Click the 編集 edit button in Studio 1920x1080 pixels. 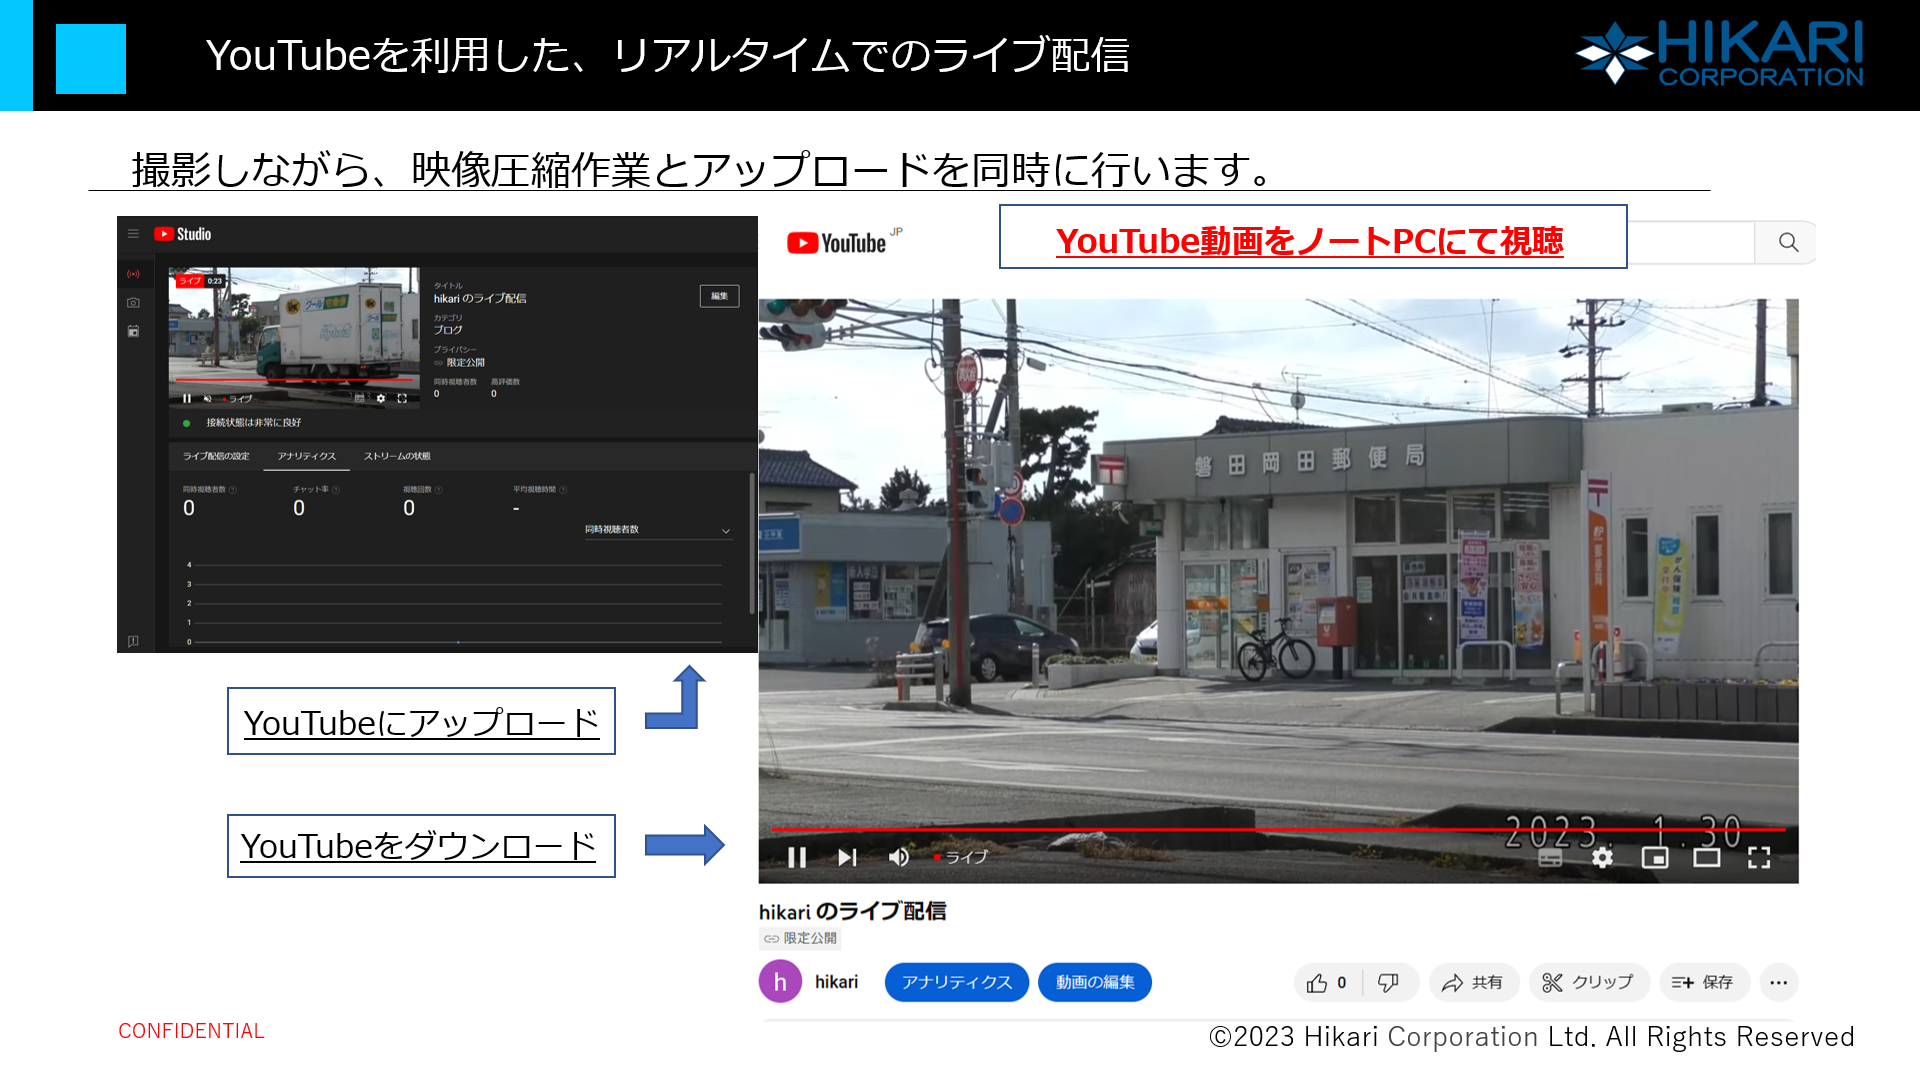(x=719, y=296)
